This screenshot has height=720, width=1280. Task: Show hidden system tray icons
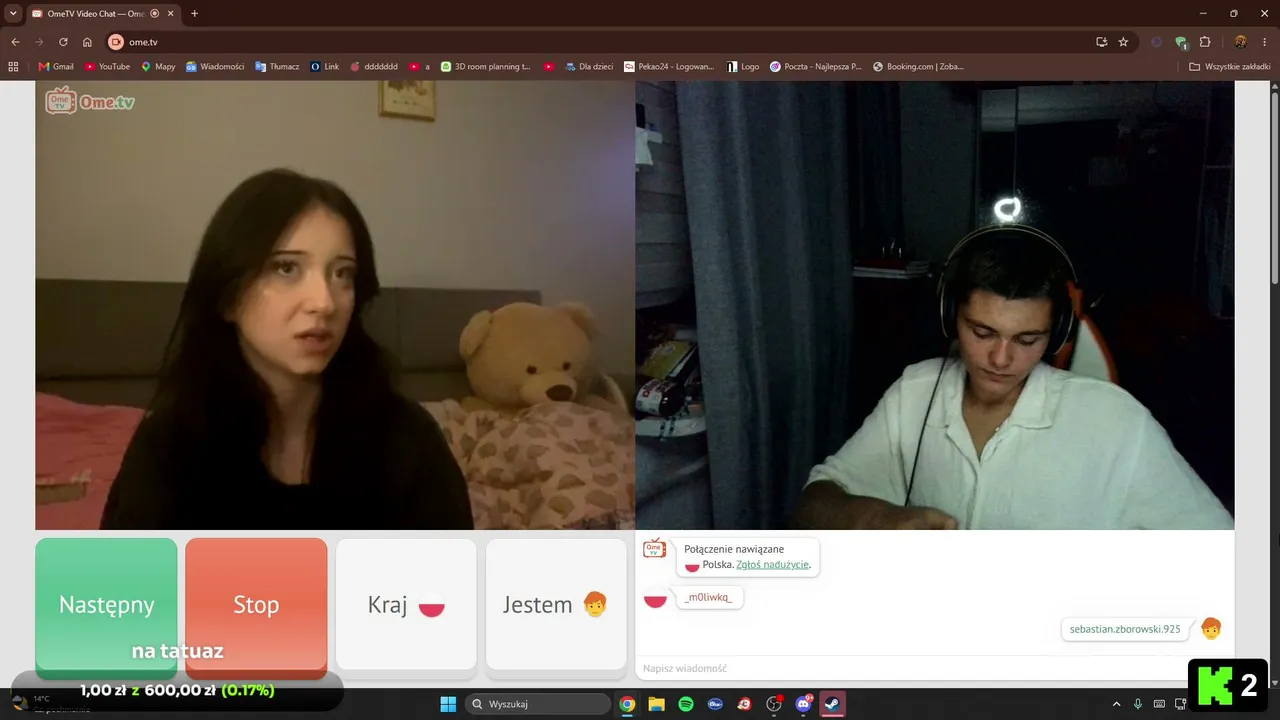pyautogui.click(x=1117, y=704)
